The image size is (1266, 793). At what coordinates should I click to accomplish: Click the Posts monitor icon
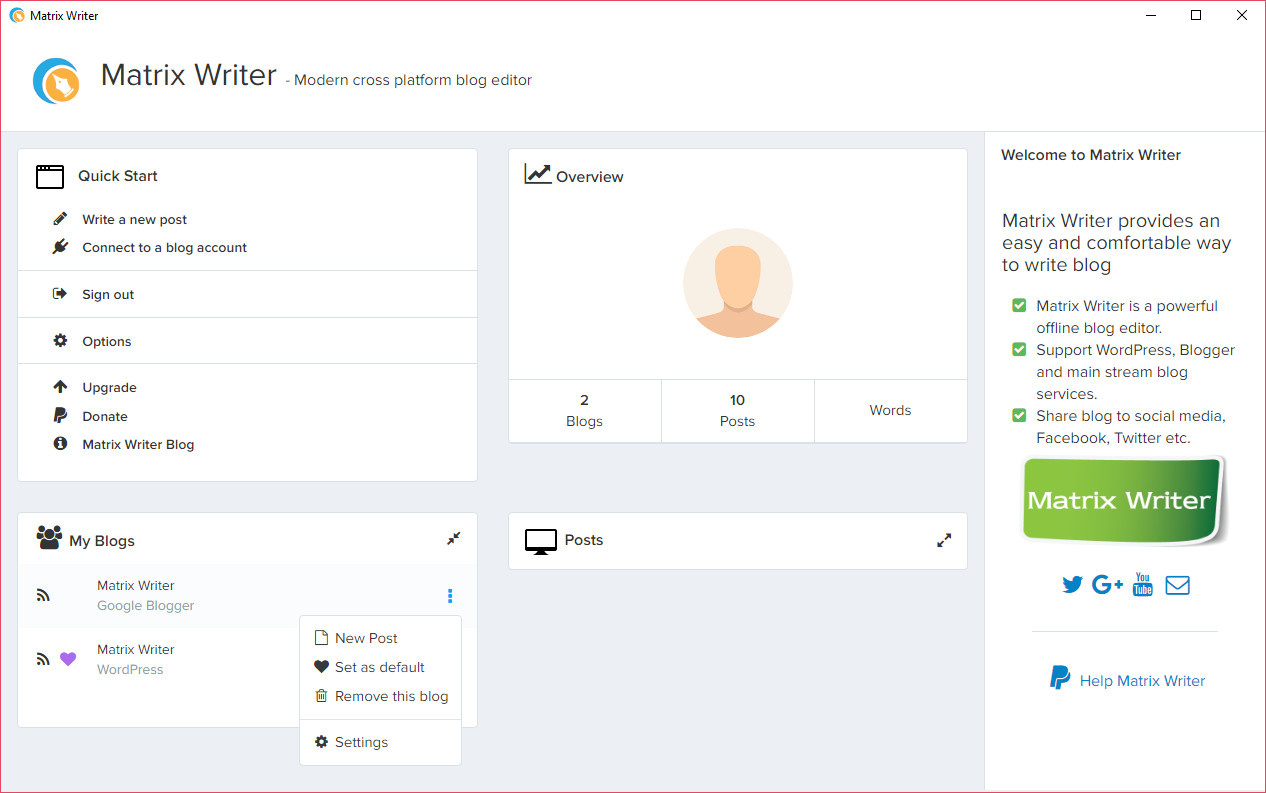coord(541,541)
